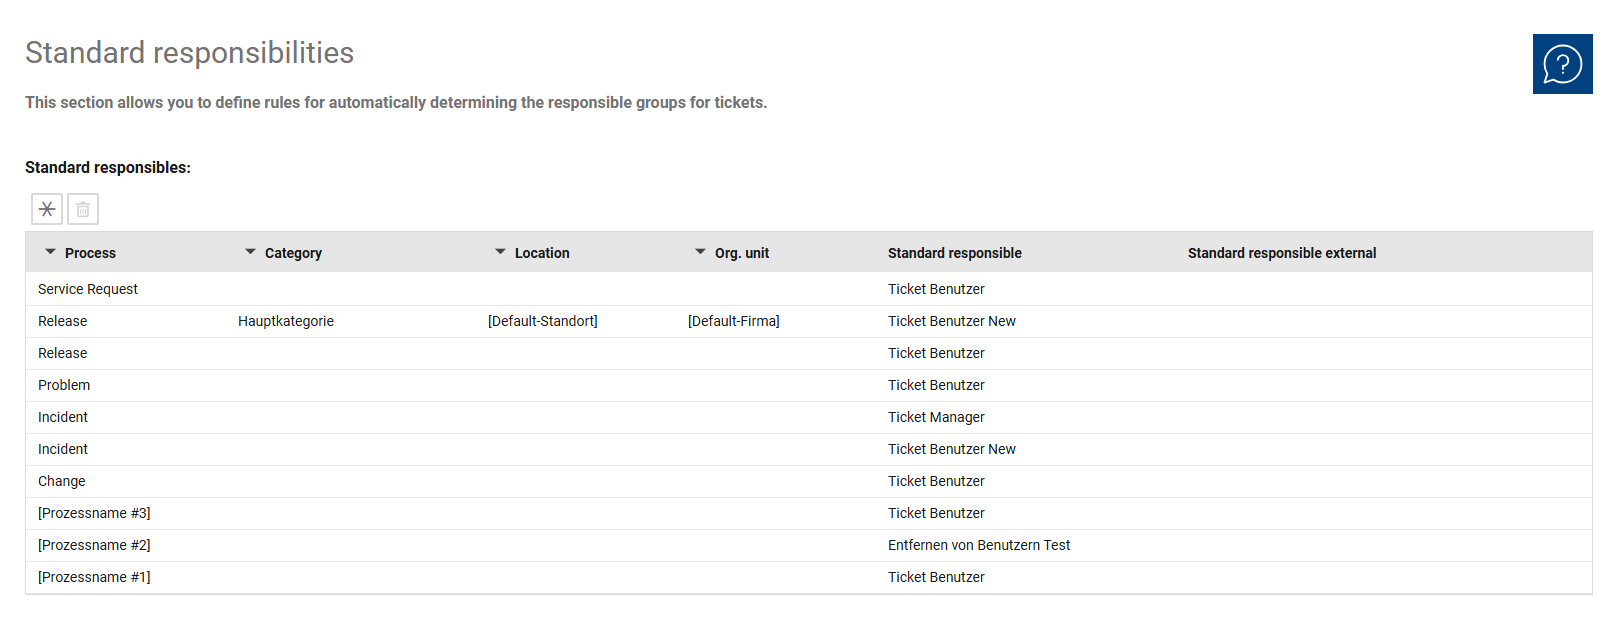This screenshot has height=622, width=1620.
Task: Click Ticket Benutzer in [Prozessname #3] row
Action: (x=936, y=513)
